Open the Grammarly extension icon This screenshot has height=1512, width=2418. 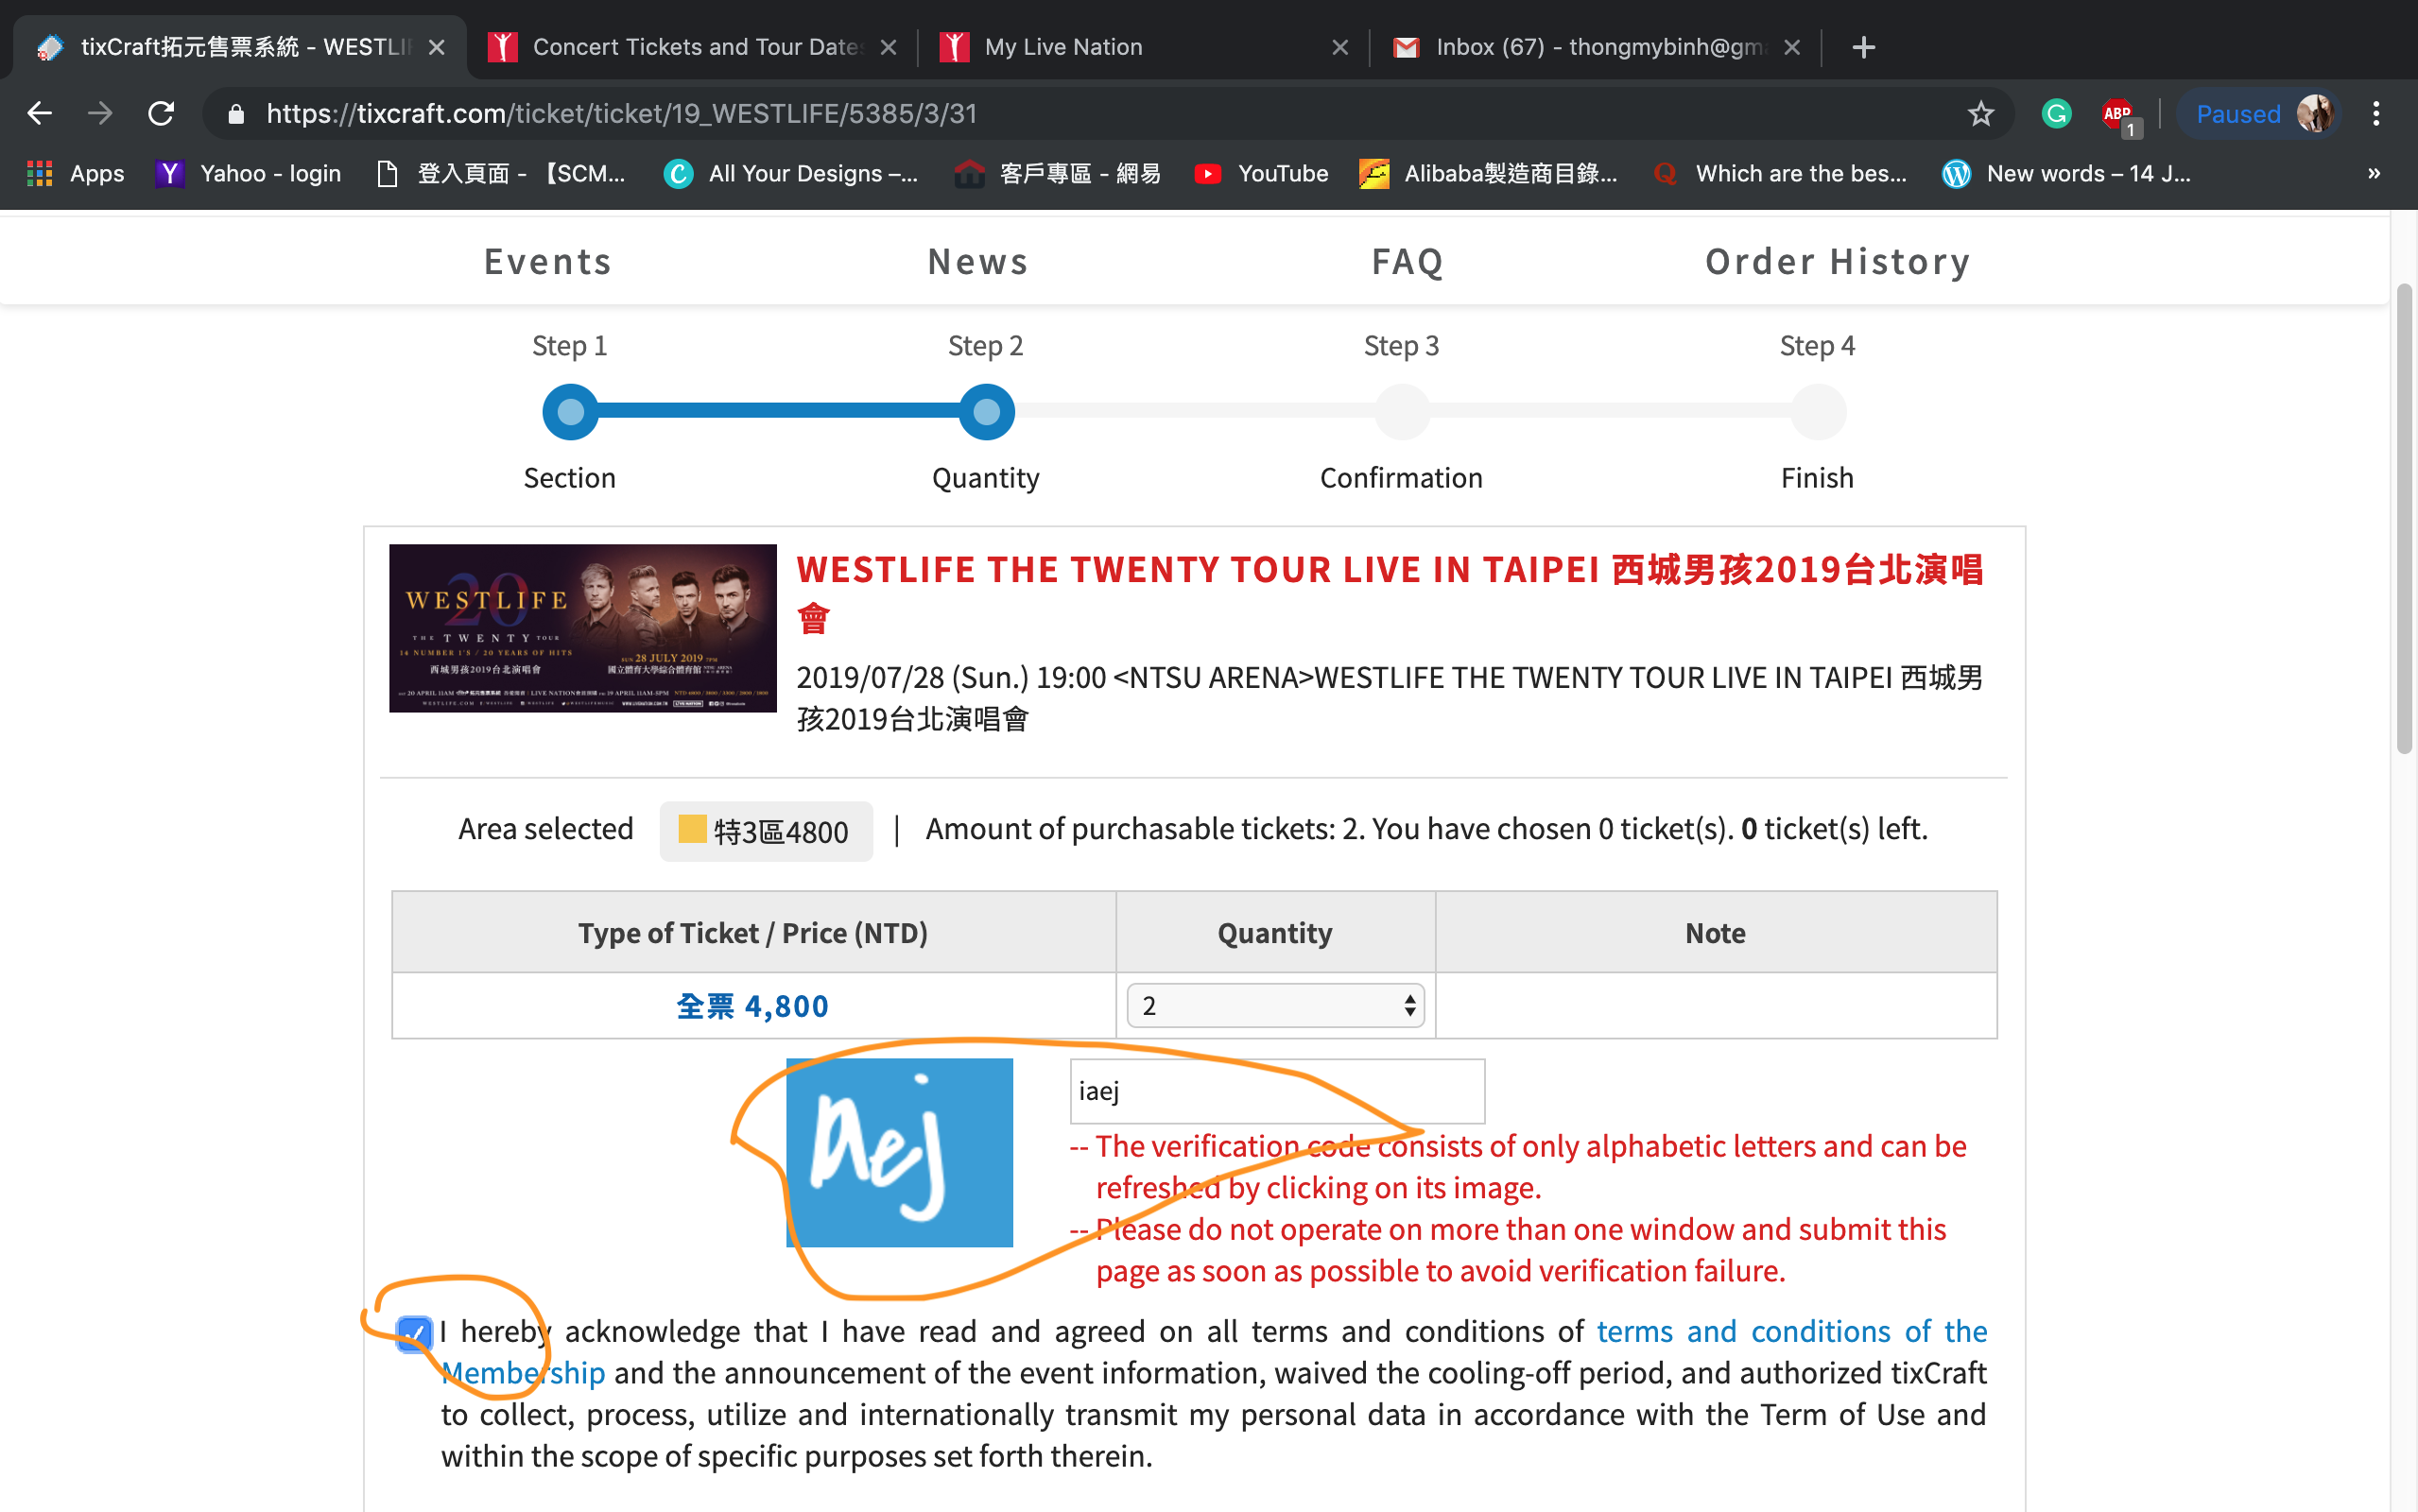[x=2056, y=114]
